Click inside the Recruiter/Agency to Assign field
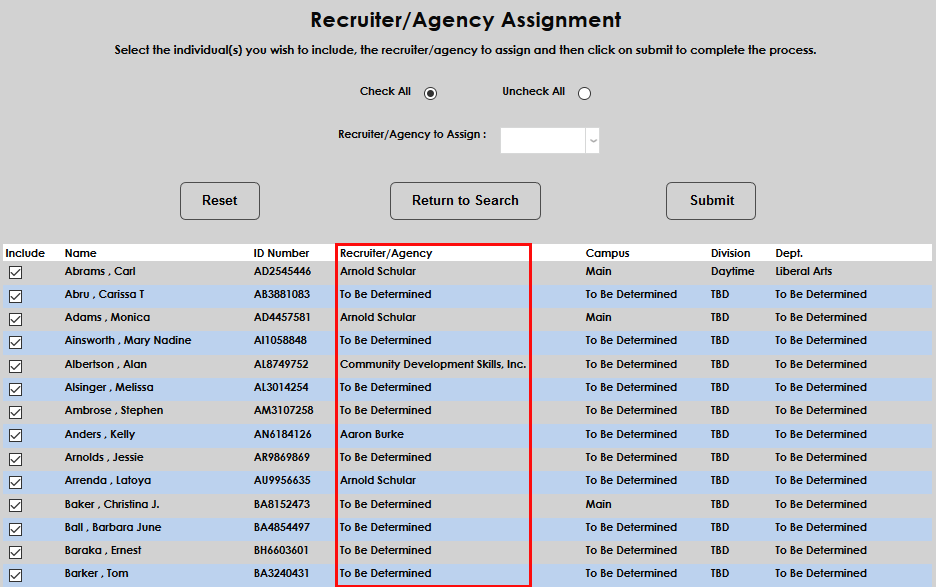This screenshot has height=587, width=936. (x=540, y=140)
